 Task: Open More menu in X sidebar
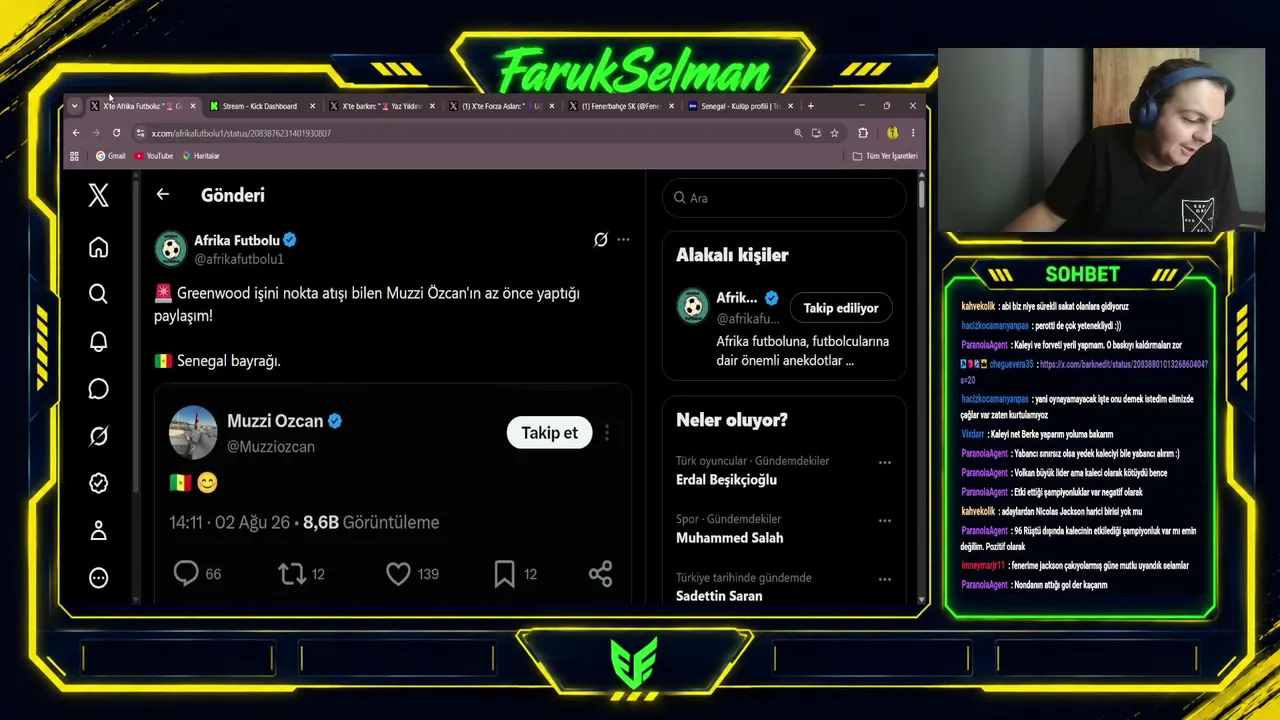[x=98, y=577]
